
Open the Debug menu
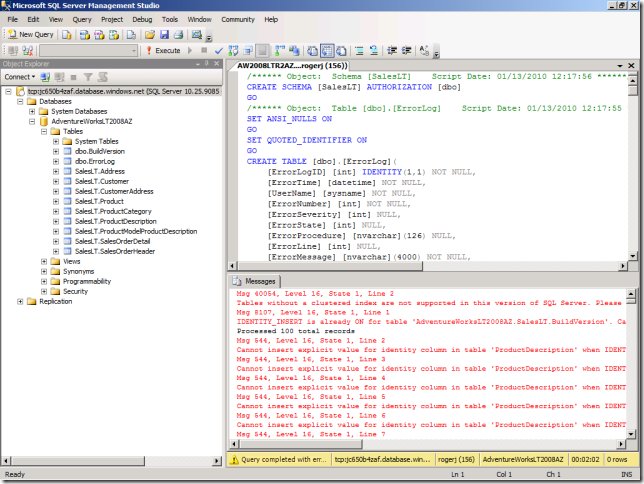142,19
